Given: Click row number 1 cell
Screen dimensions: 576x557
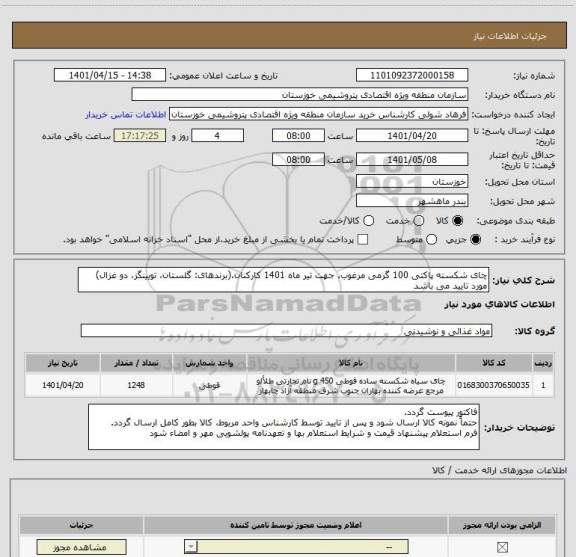Looking at the screenshot, I should [543, 385].
